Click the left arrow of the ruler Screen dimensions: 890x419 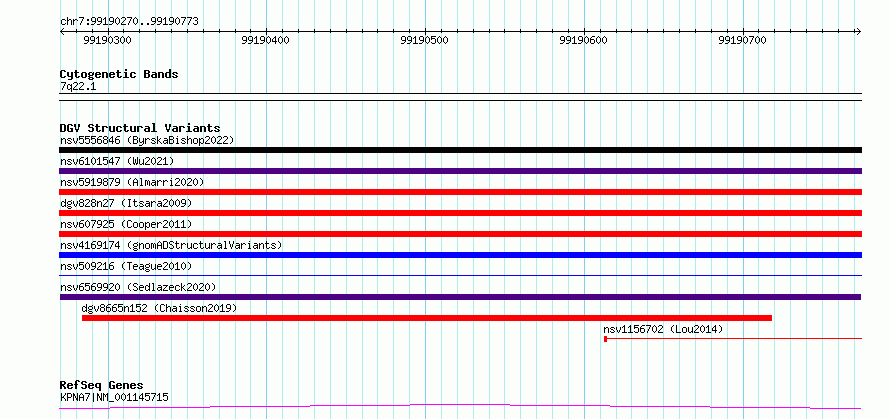pos(62,31)
